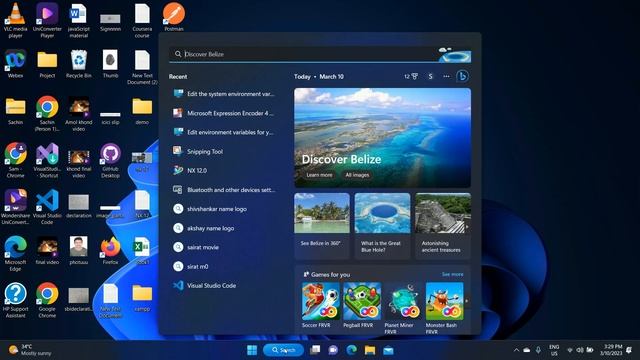Image resolution: width=640 pixels, height=360 pixels.
Task: Launch Sachin (Person 1) Chrome profile
Action: pyautogui.click(x=47, y=113)
